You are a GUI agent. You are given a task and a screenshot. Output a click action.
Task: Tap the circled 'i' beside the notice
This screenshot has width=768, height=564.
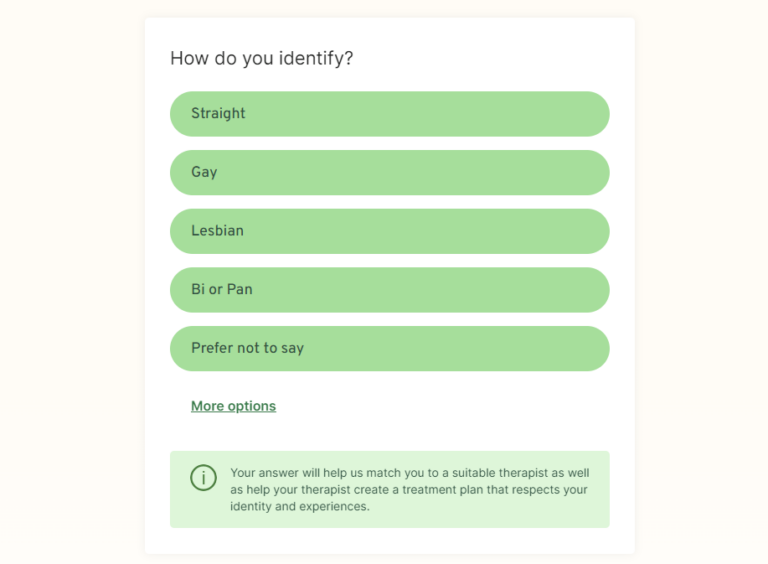203,478
